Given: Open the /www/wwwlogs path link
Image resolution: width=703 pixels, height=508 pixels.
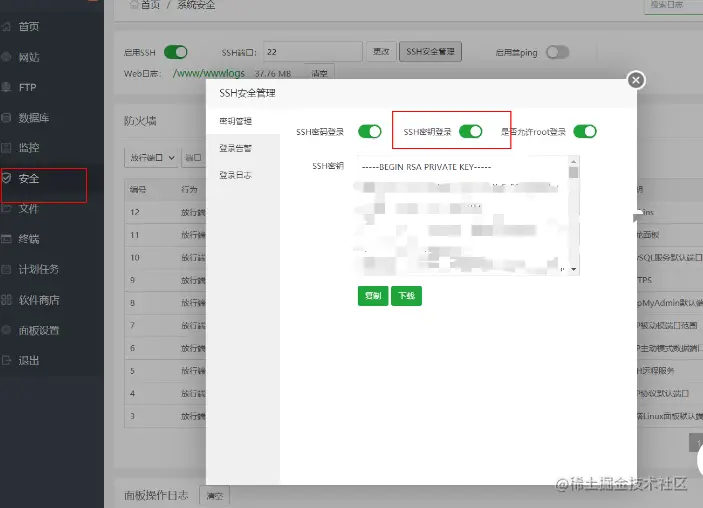Looking at the screenshot, I should tap(209, 73).
